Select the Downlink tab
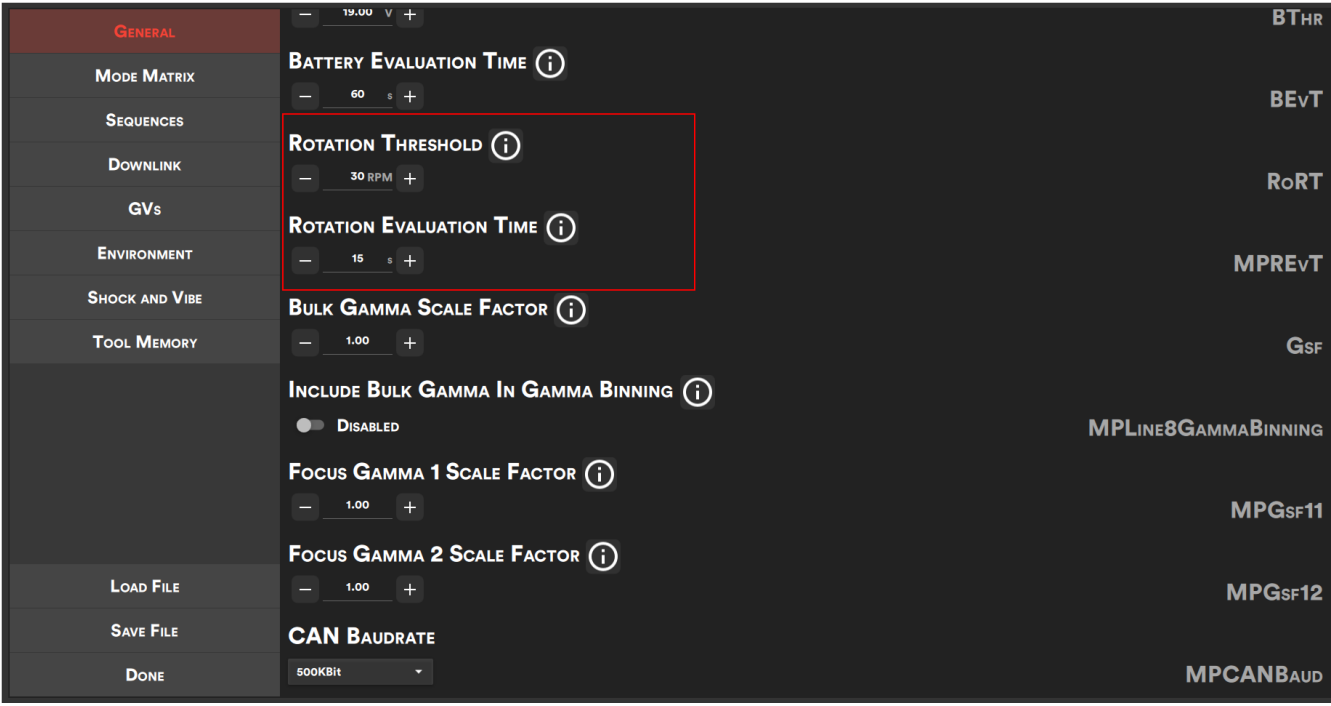Viewport: 1331px width, 706px height. (x=145, y=165)
